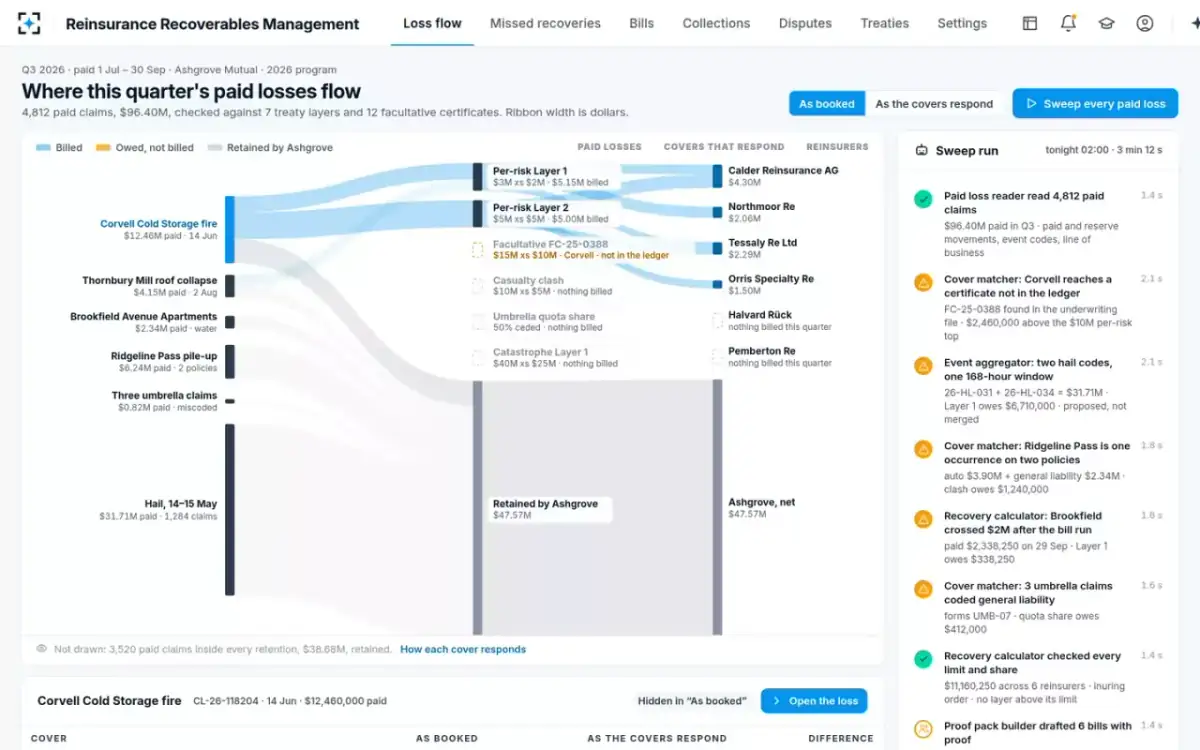Click warning icon for Corvell certificate step
Viewport: 1200px width, 750px height.
click(923, 282)
